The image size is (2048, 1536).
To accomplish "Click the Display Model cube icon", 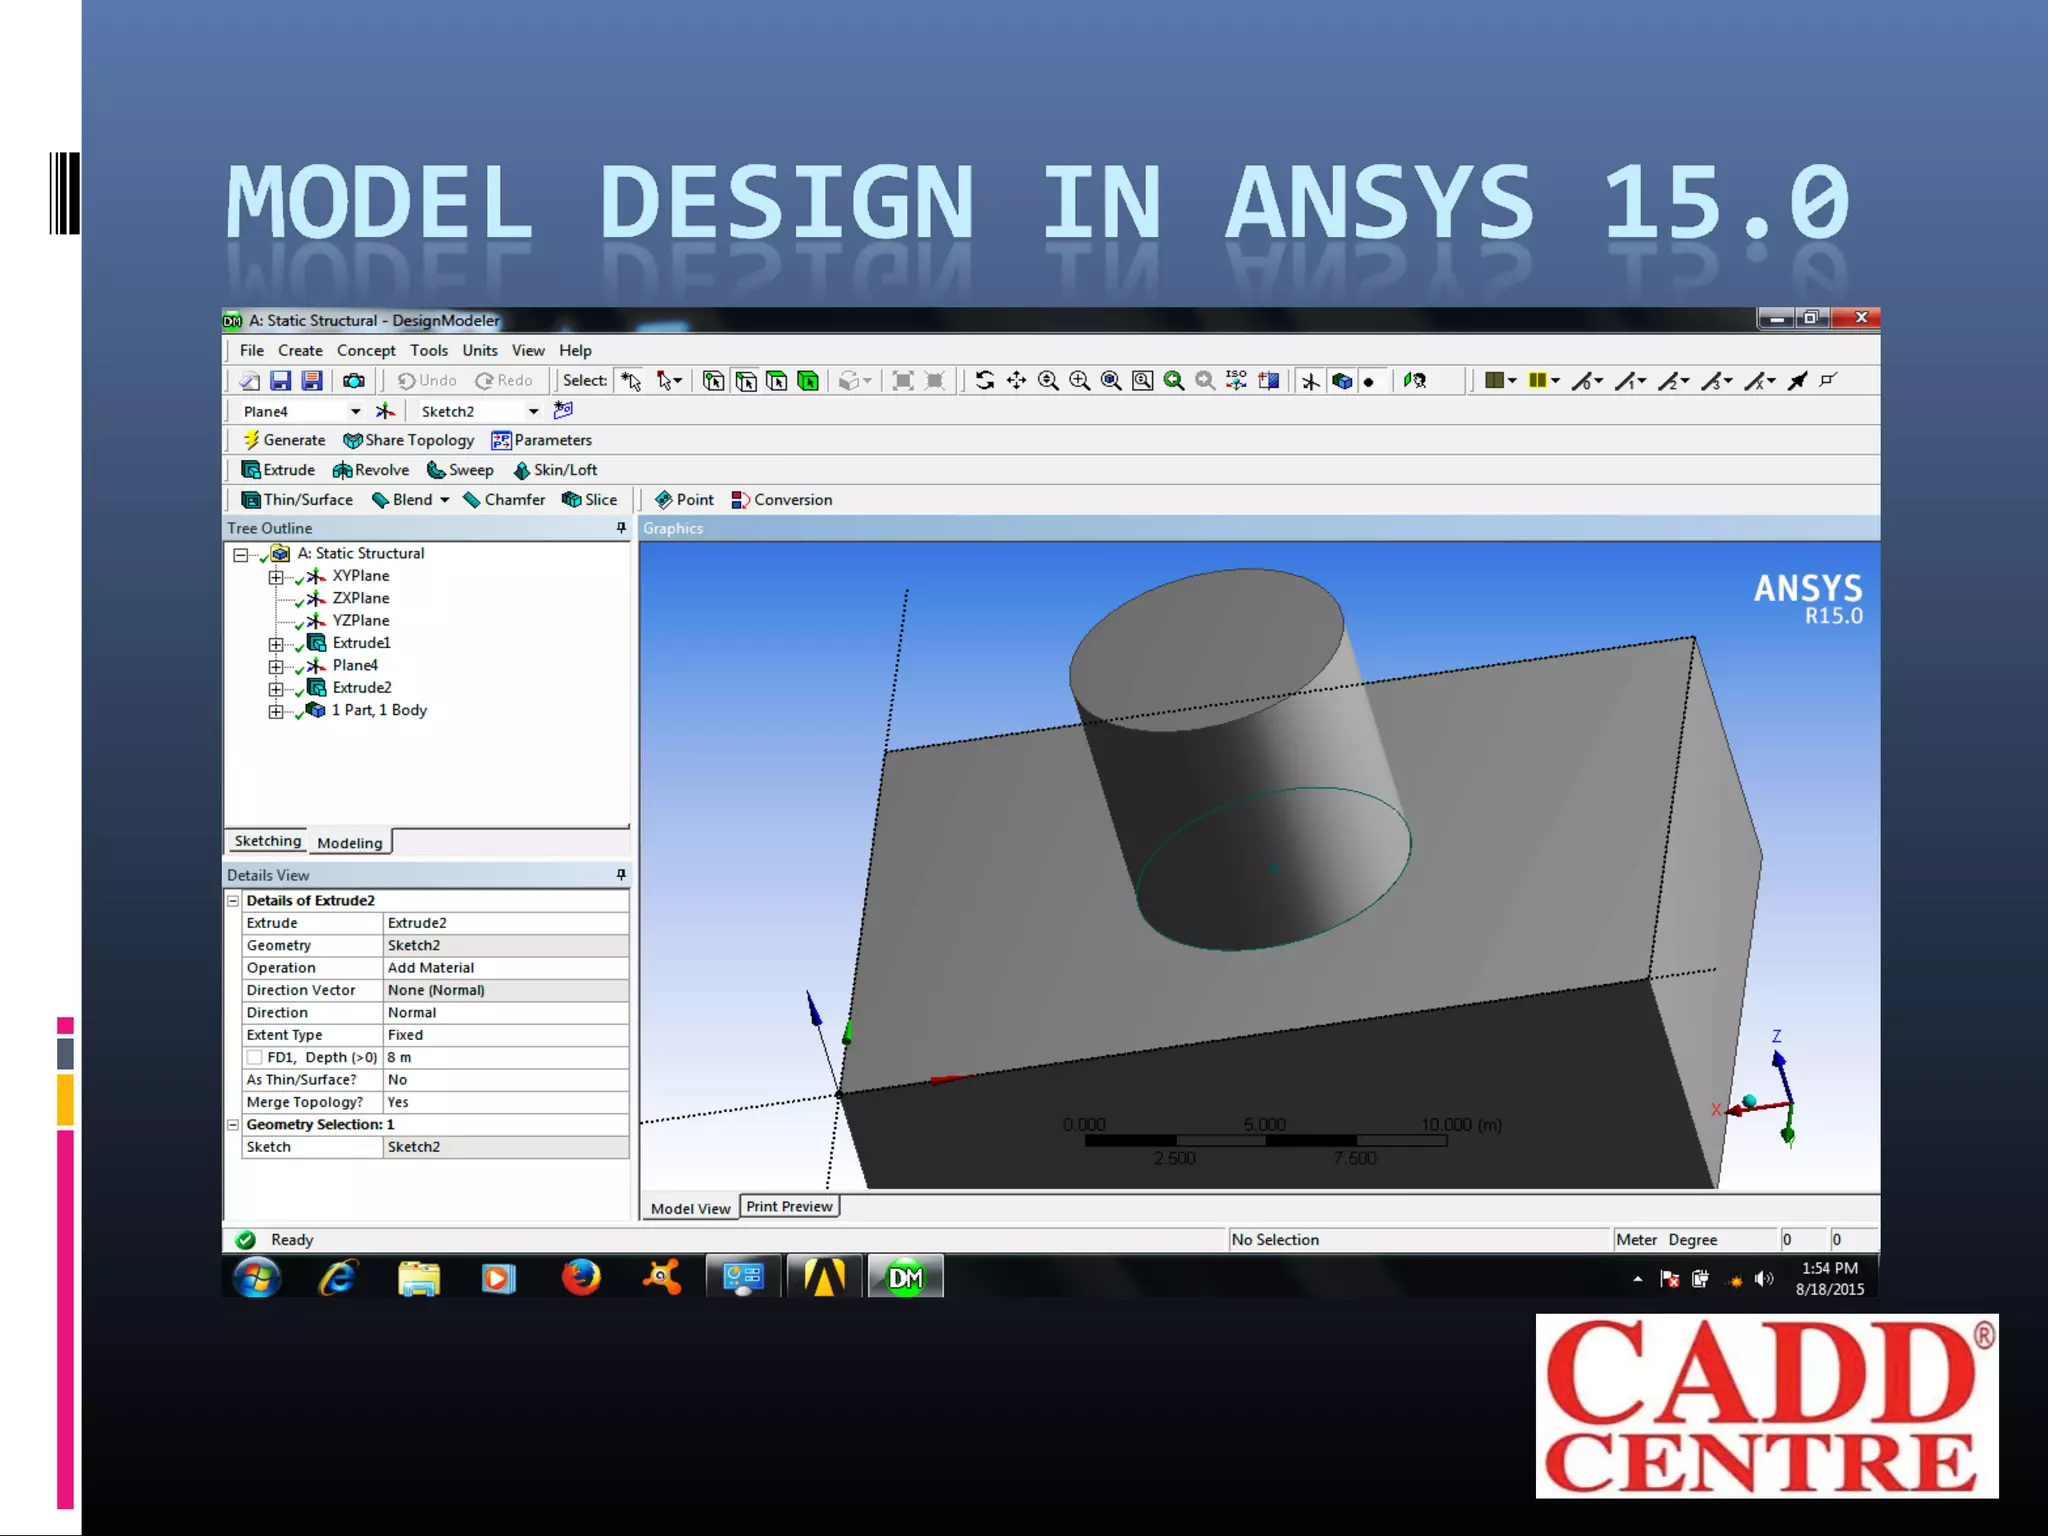I will click(1342, 381).
